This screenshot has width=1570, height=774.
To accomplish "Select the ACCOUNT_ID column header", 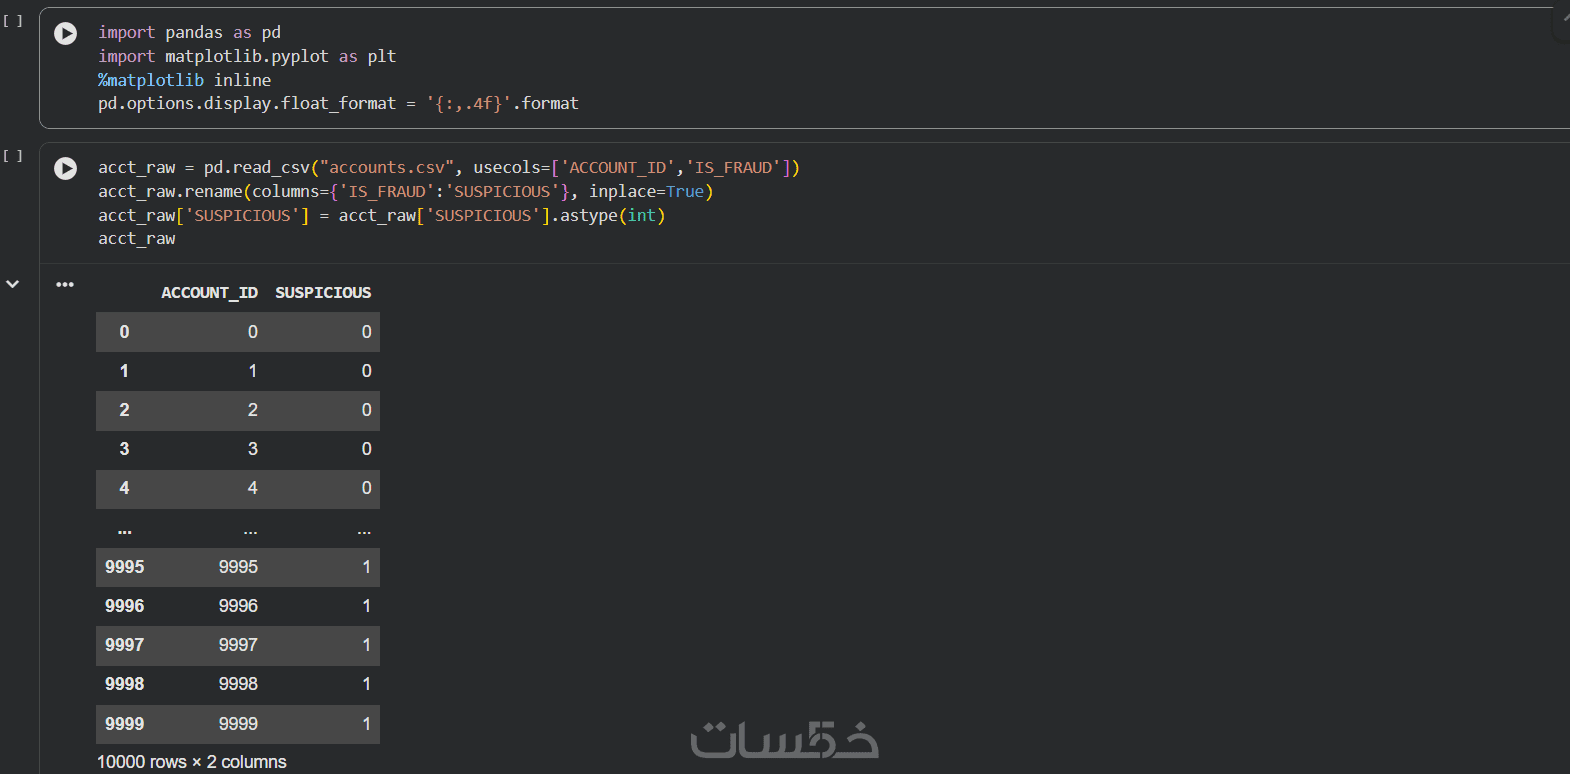I will point(209,293).
